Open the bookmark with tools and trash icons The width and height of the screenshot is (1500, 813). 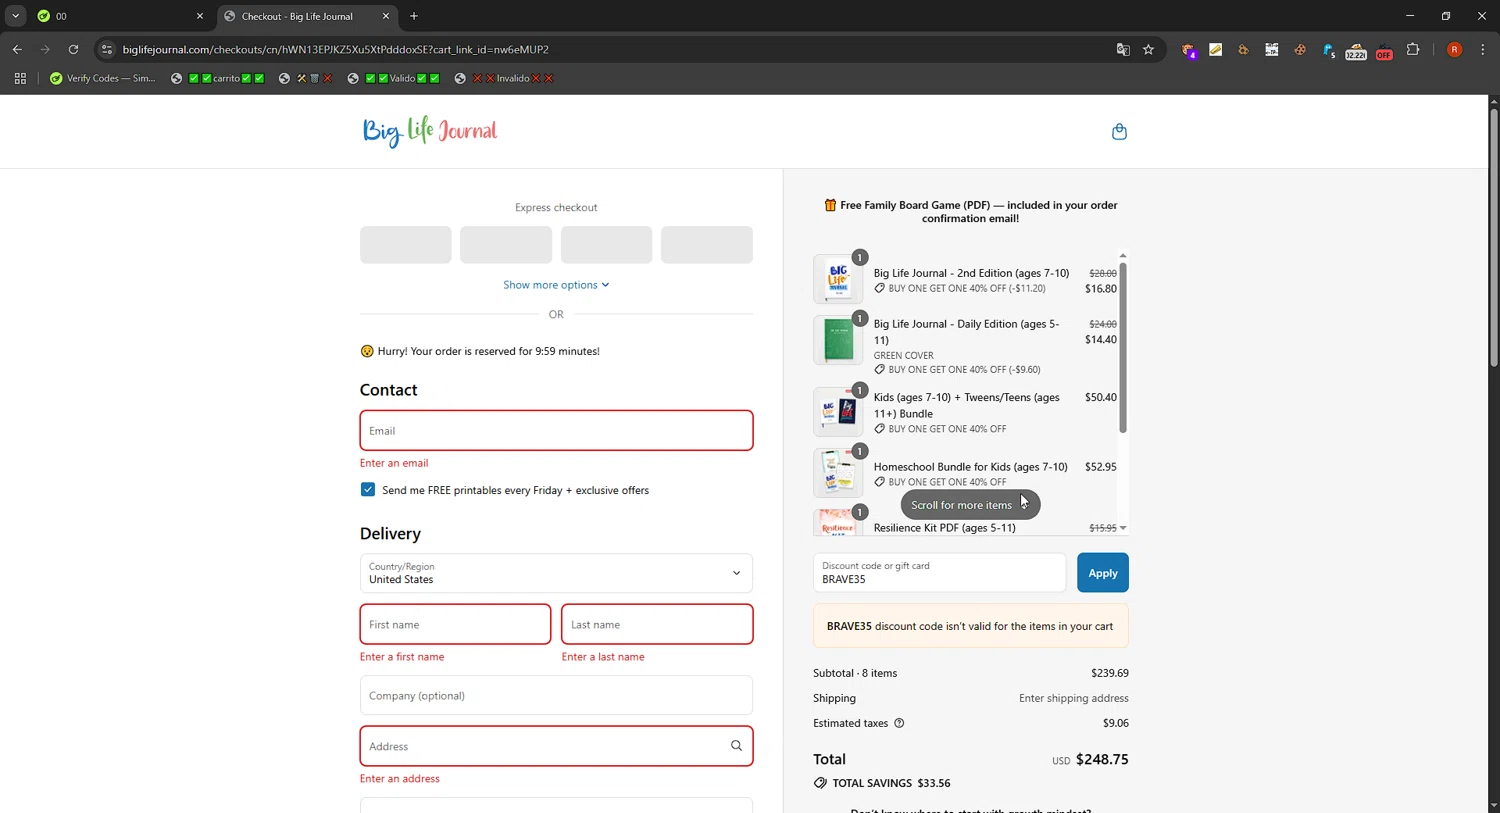306,78
